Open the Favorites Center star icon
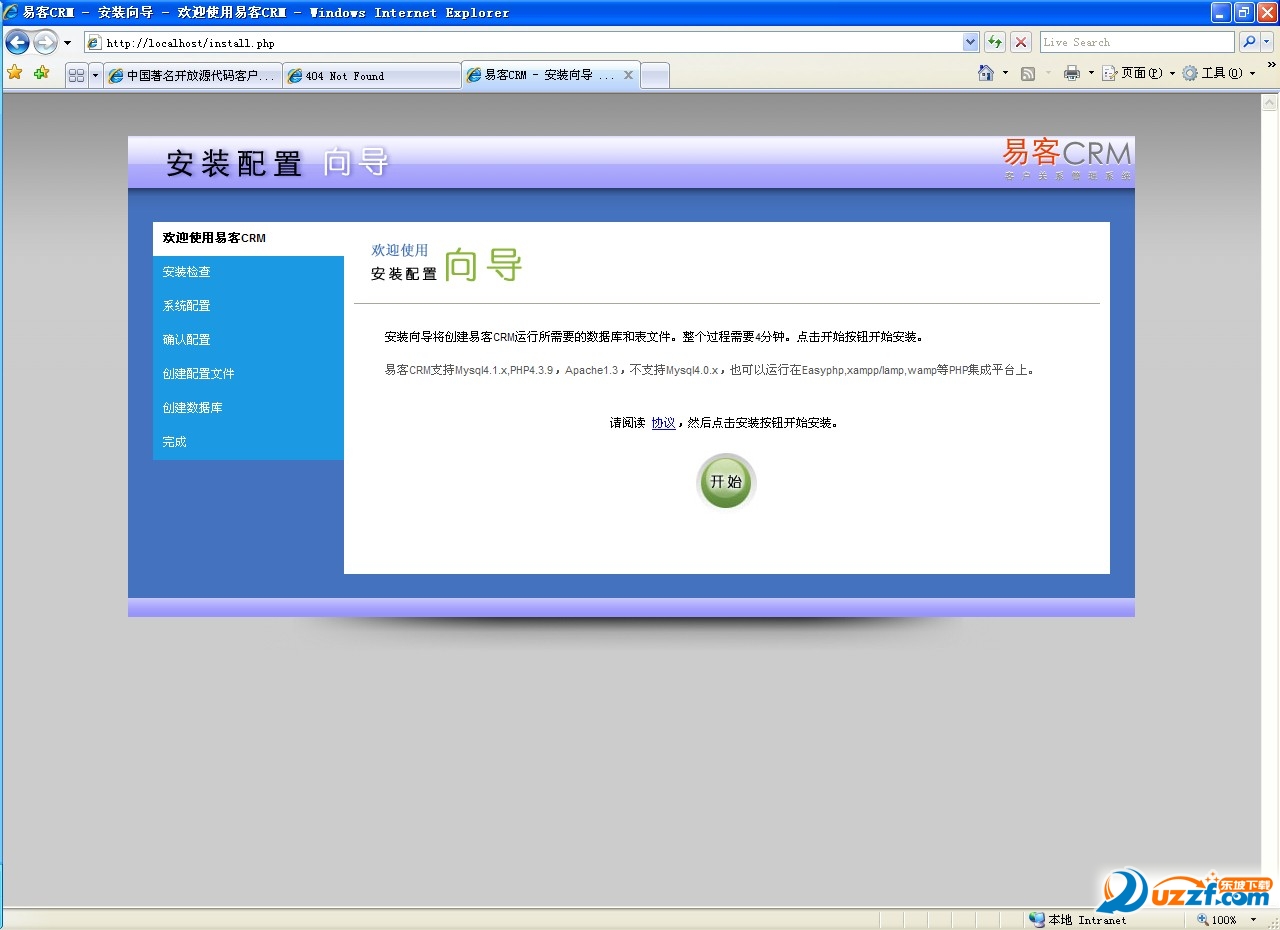 [15, 73]
